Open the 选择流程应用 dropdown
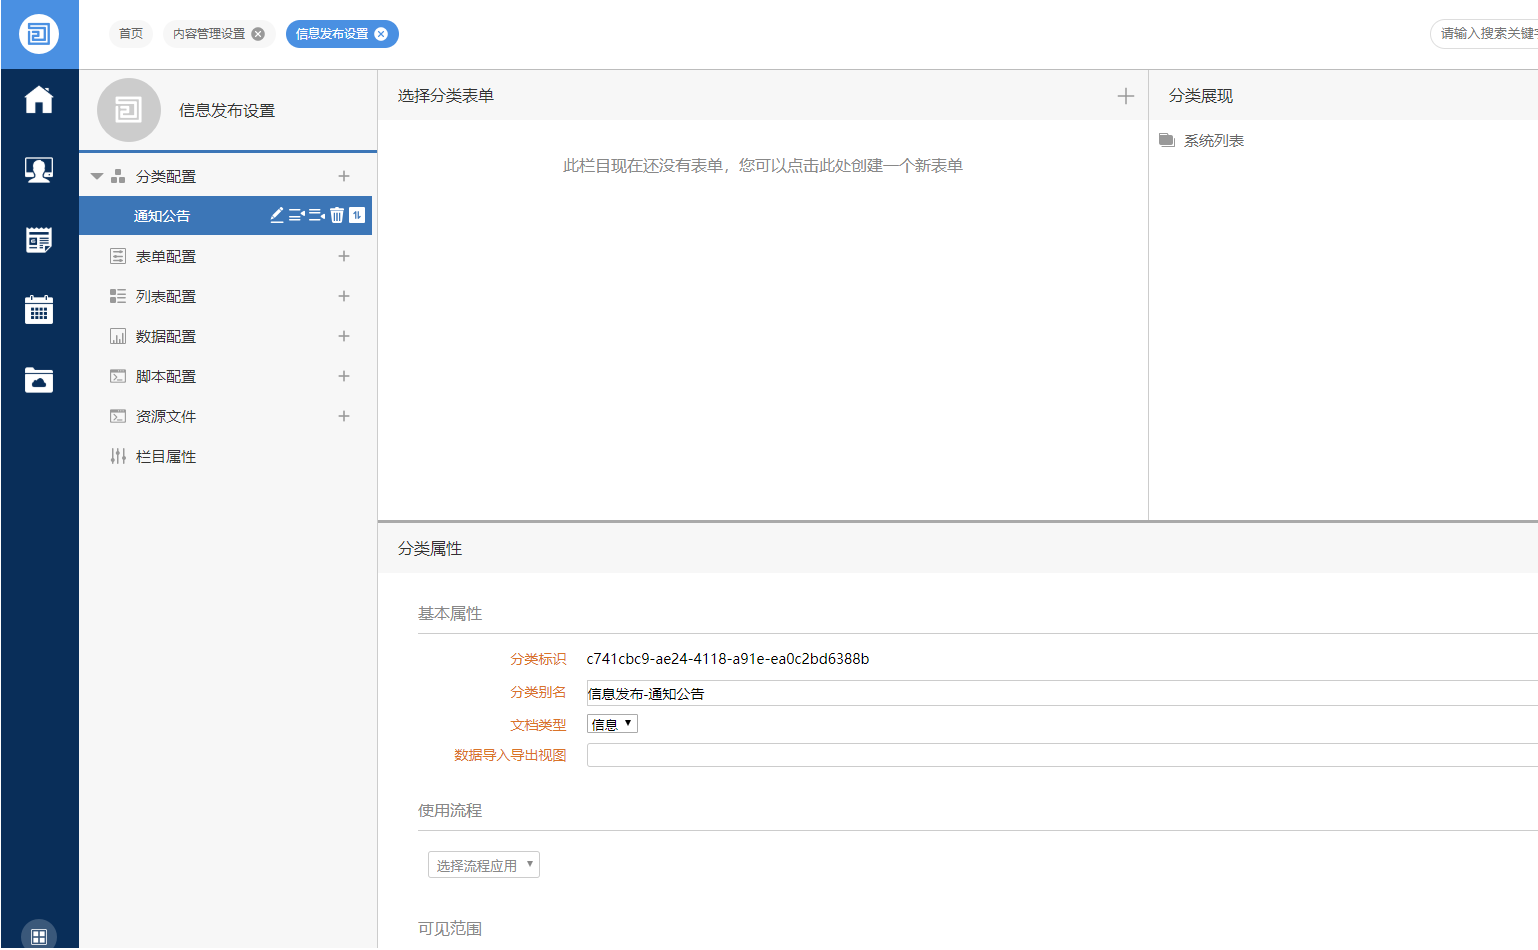This screenshot has width=1538, height=950. tap(484, 865)
